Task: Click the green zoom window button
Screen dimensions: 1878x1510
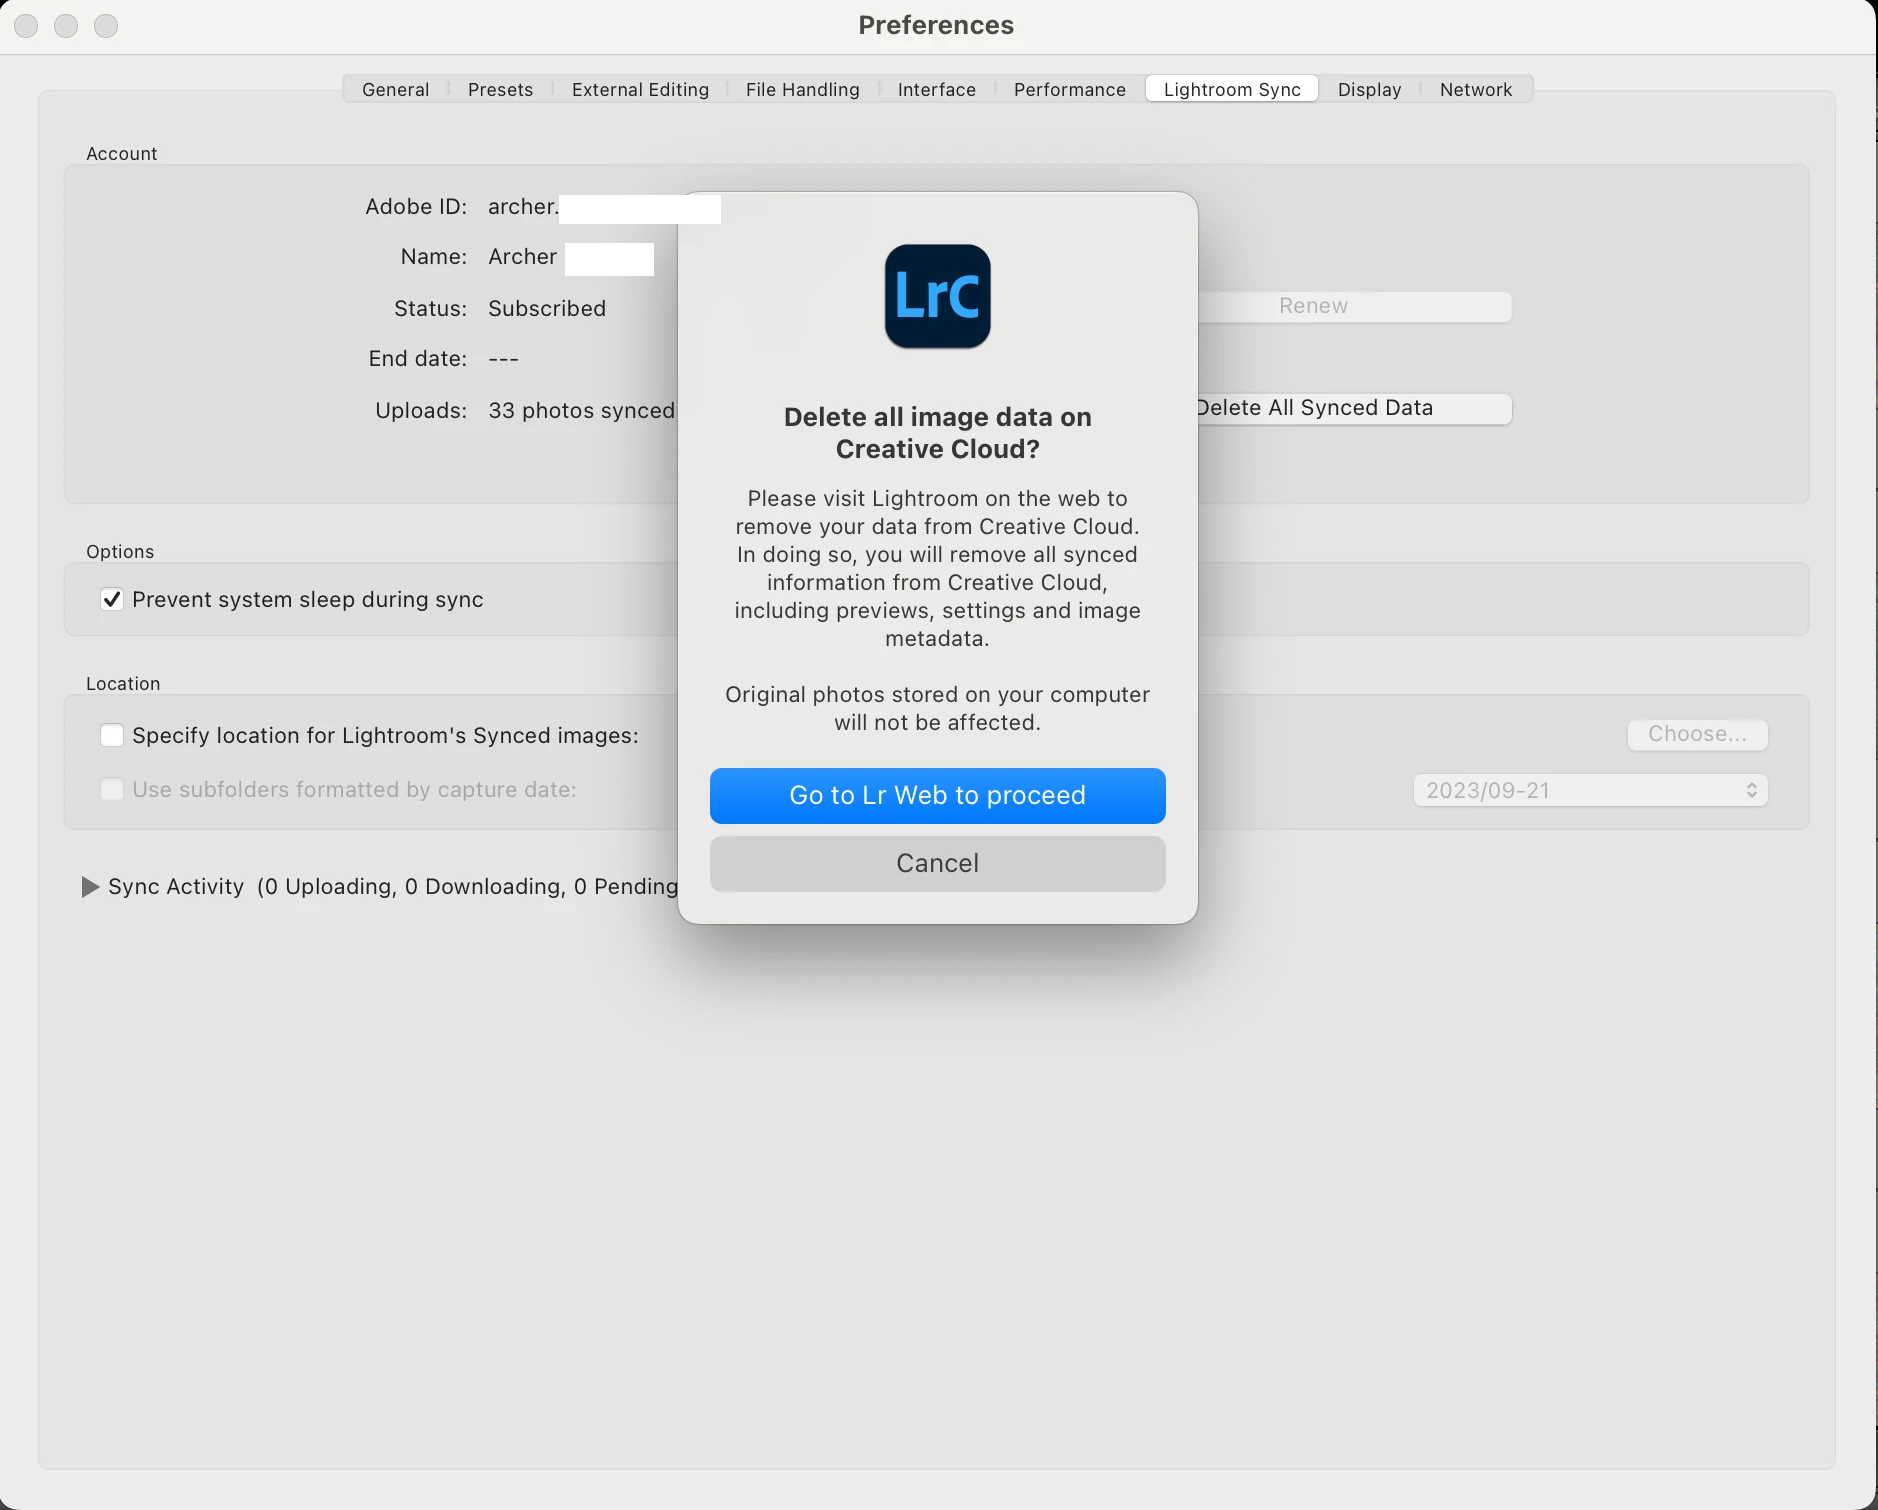Action: click(x=106, y=26)
